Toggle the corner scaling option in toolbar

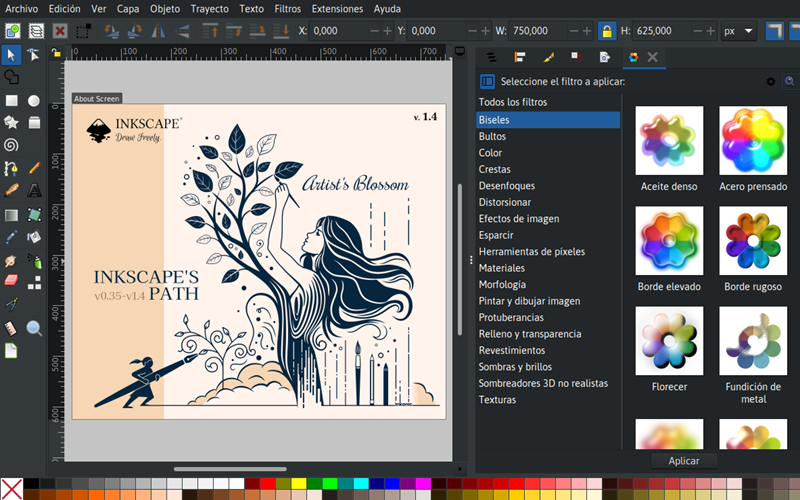[774, 31]
